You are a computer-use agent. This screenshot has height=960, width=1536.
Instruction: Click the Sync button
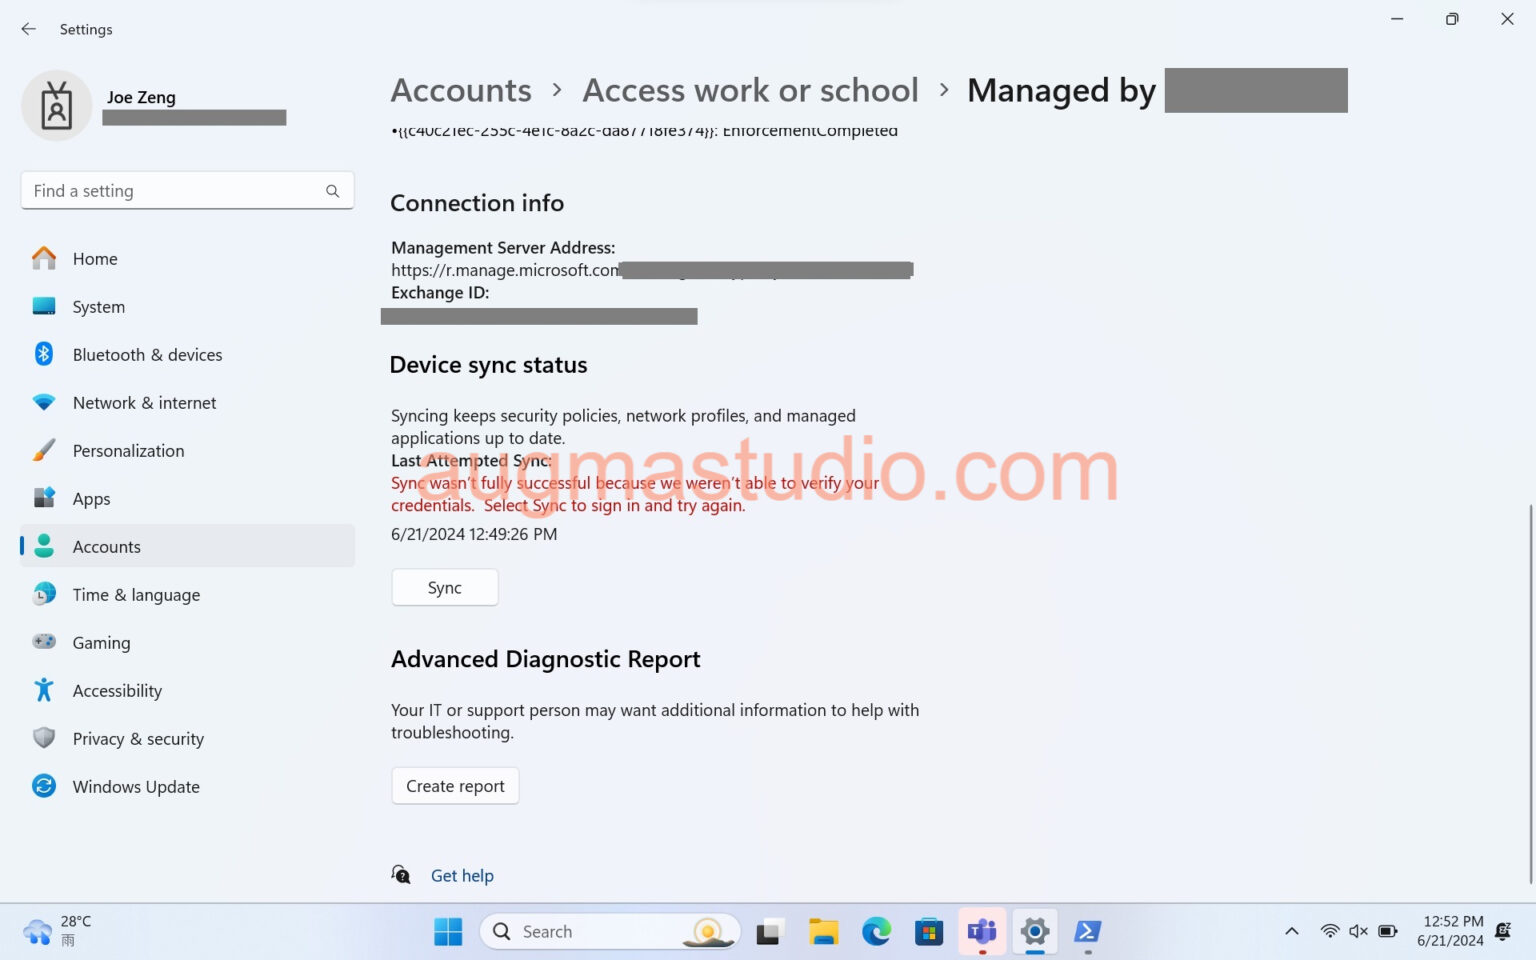tap(444, 587)
